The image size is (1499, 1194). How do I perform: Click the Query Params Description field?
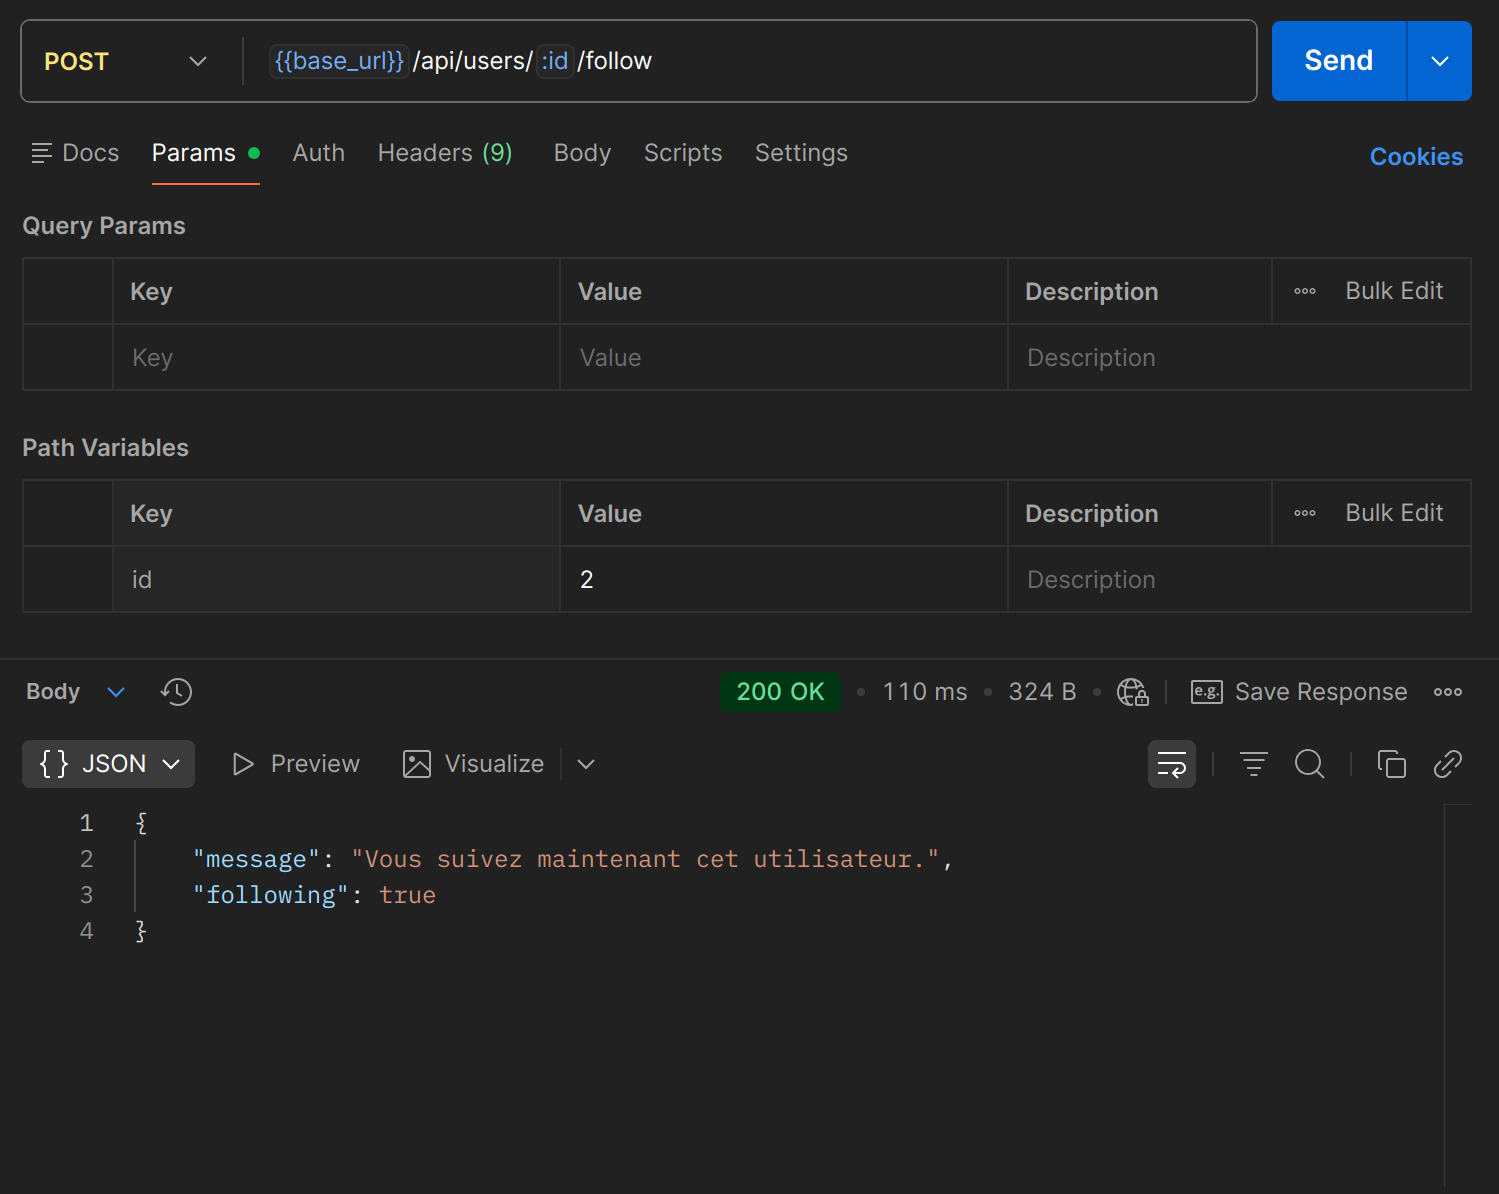(1239, 358)
